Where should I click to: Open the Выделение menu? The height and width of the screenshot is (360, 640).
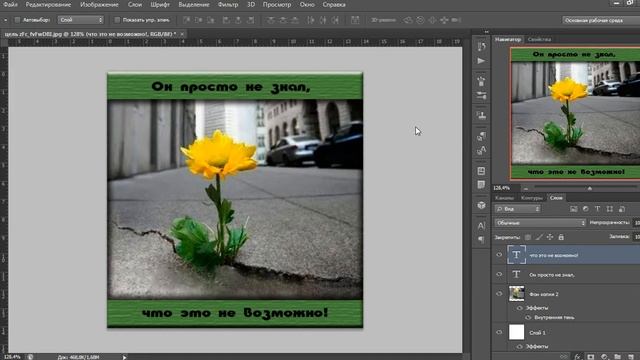pyautogui.click(x=194, y=4)
